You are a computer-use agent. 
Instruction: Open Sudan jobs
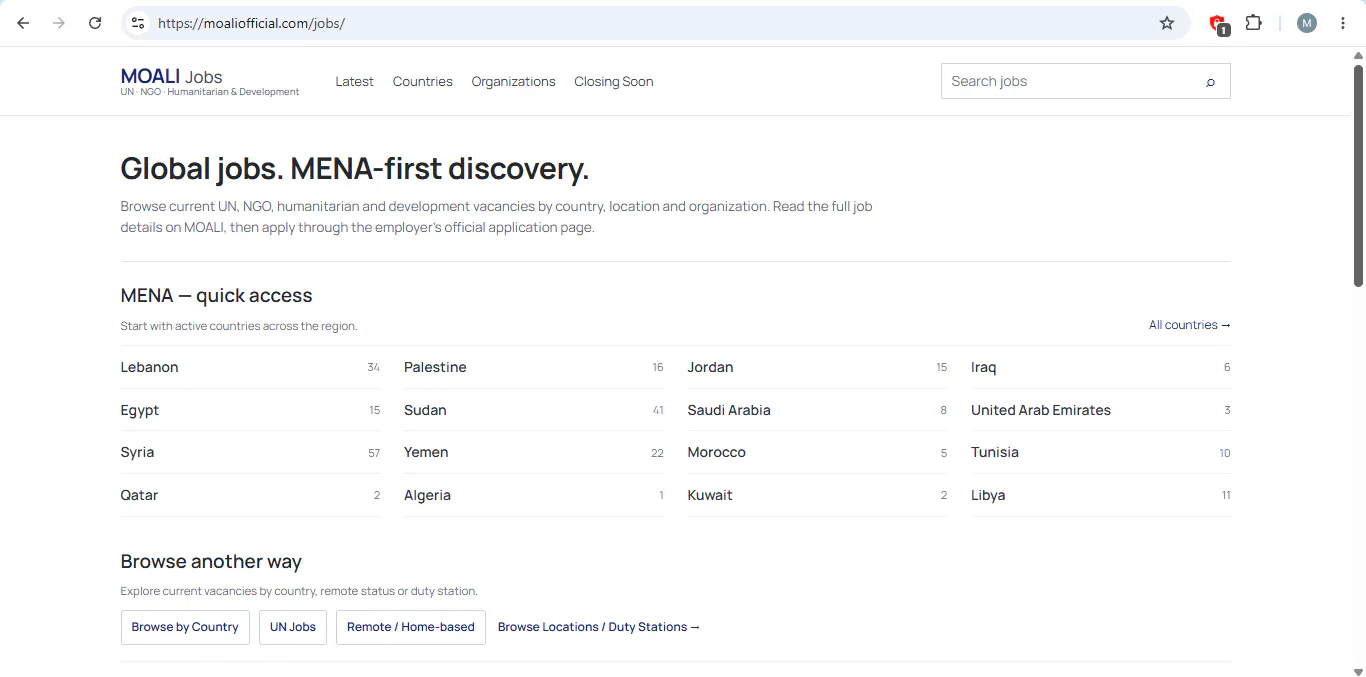[x=534, y=410]
